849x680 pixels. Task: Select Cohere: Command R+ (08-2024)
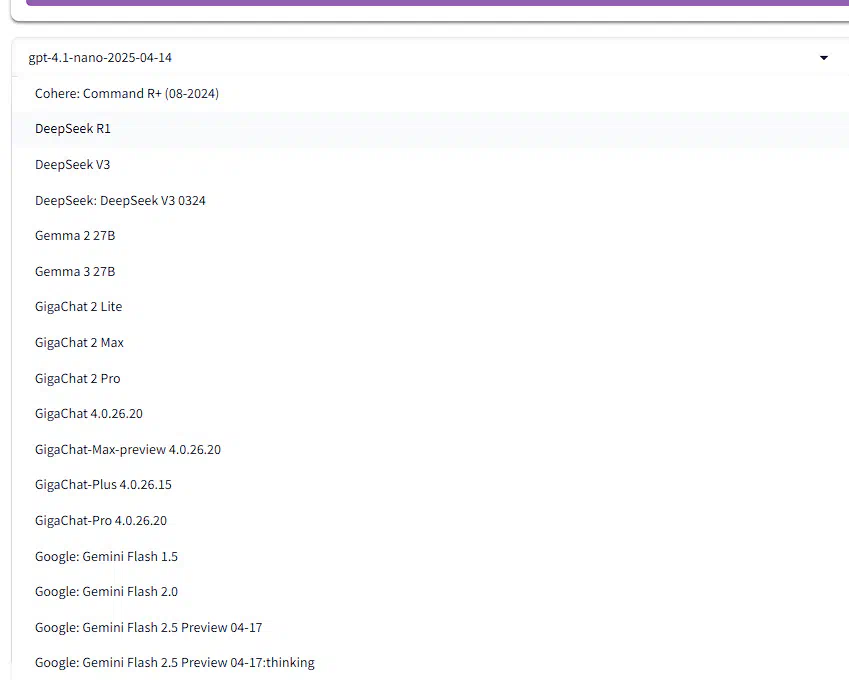pyautogui.click(x=430, y=94)
